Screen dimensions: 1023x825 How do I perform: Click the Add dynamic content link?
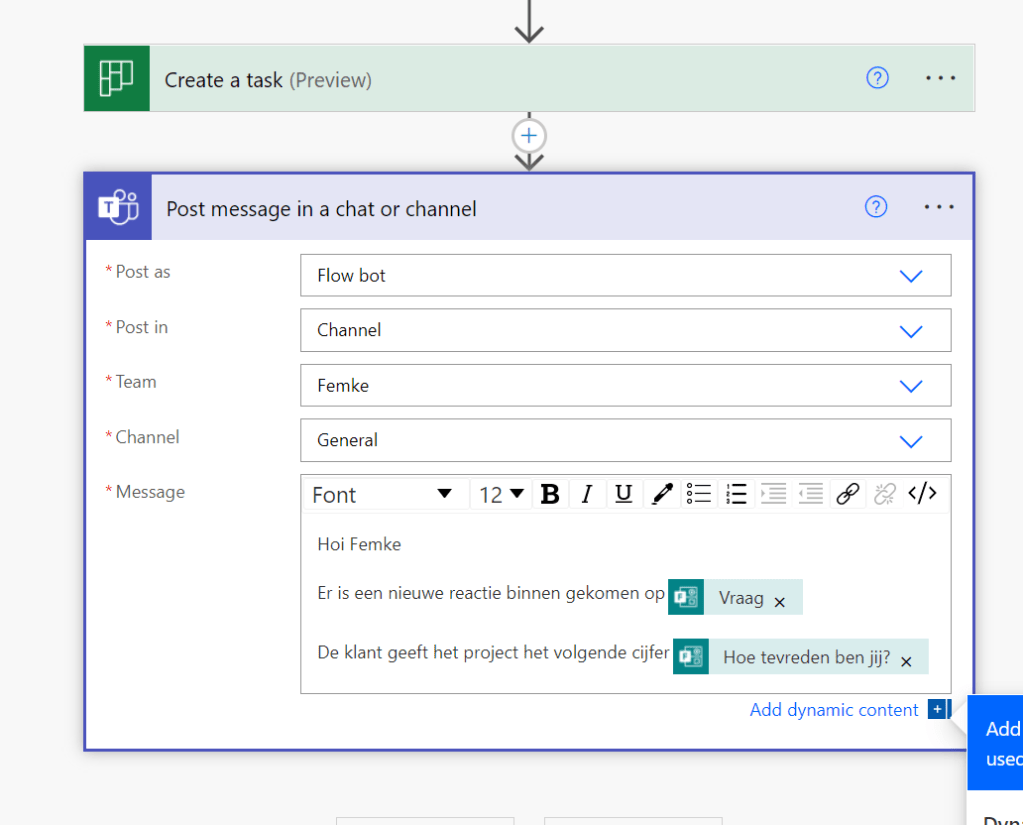(834, 710)
